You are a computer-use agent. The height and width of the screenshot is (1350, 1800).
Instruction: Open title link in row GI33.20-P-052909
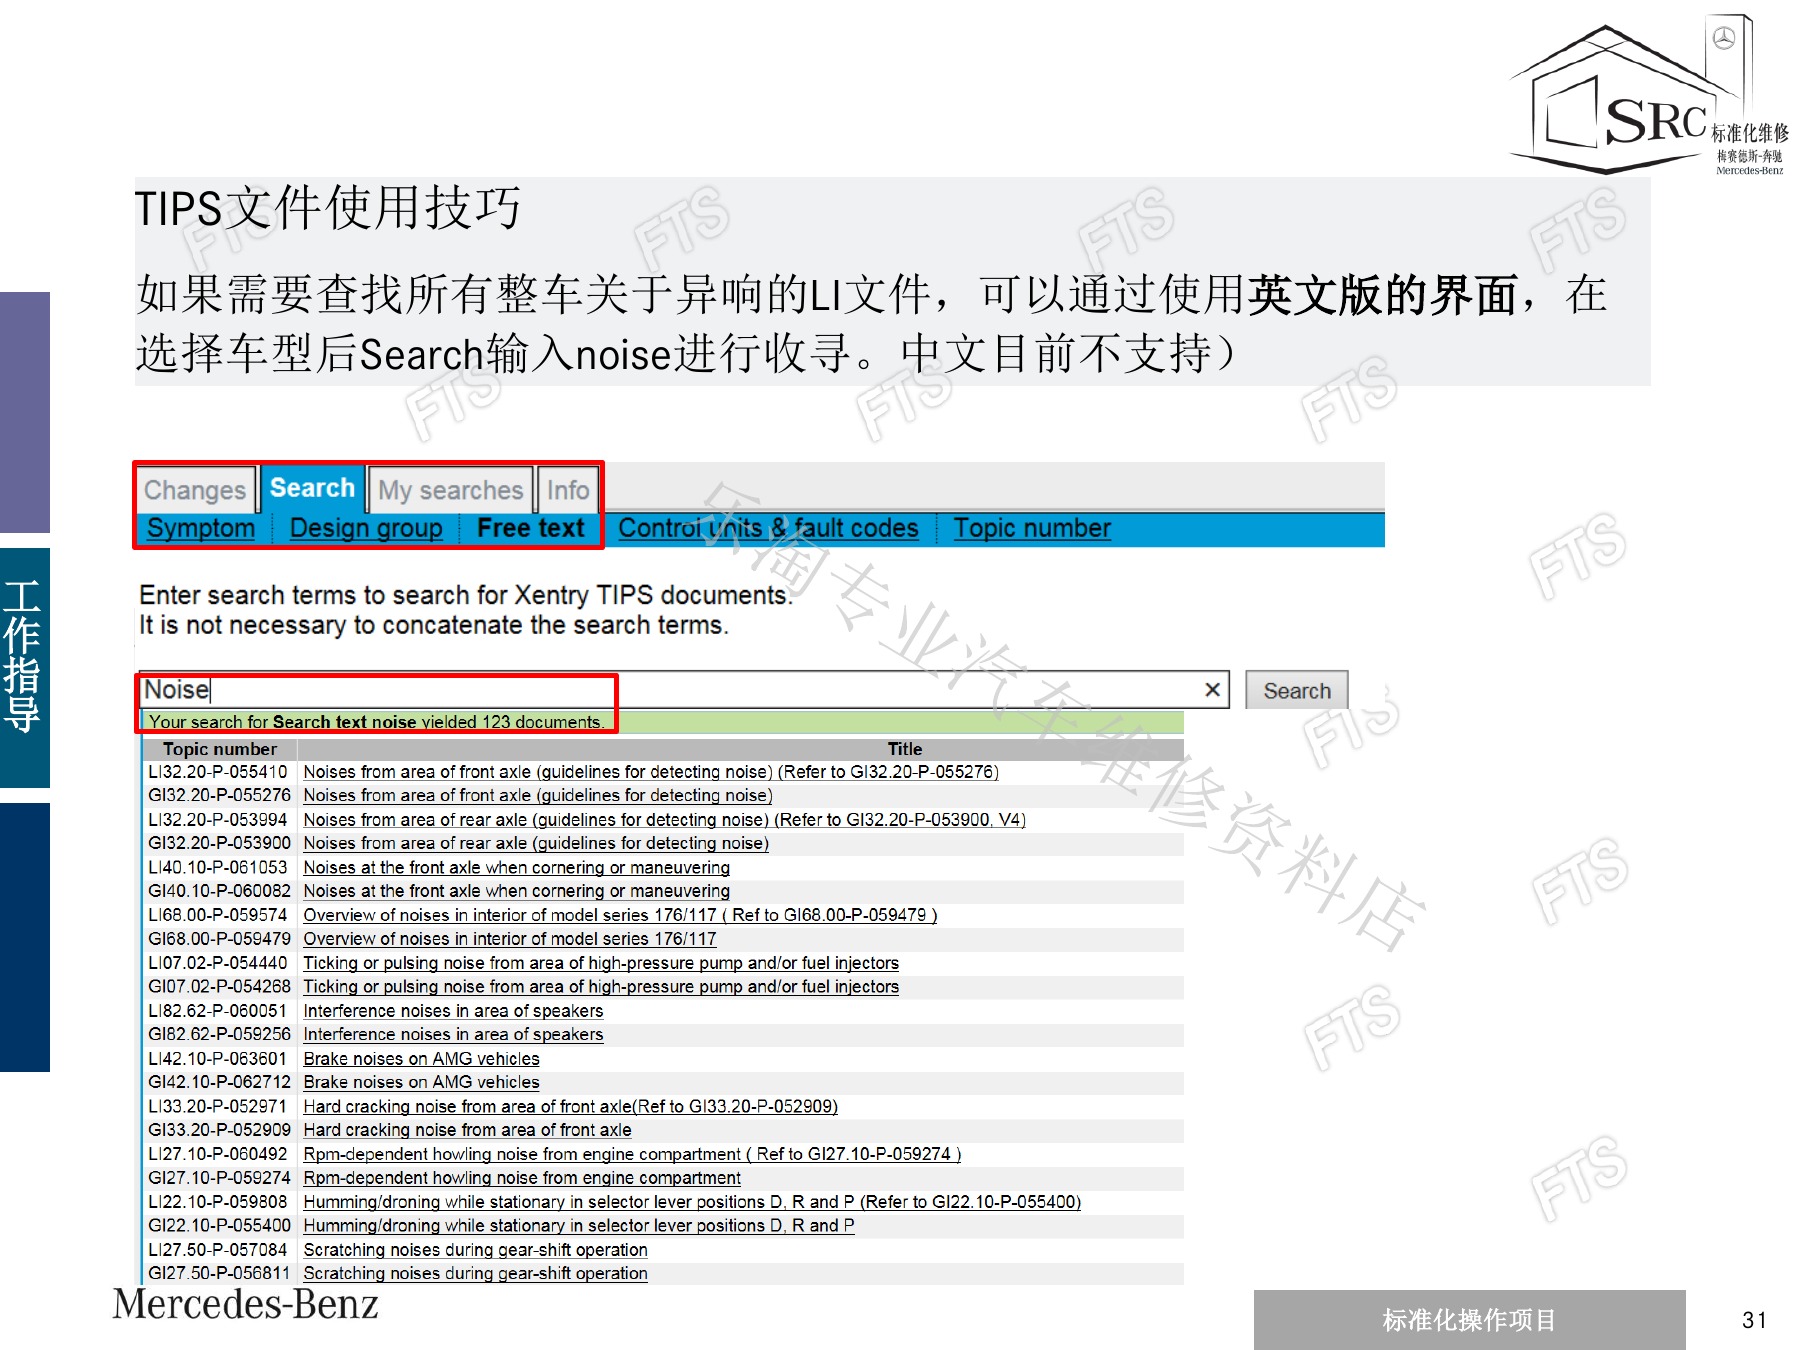(467, 1130)
